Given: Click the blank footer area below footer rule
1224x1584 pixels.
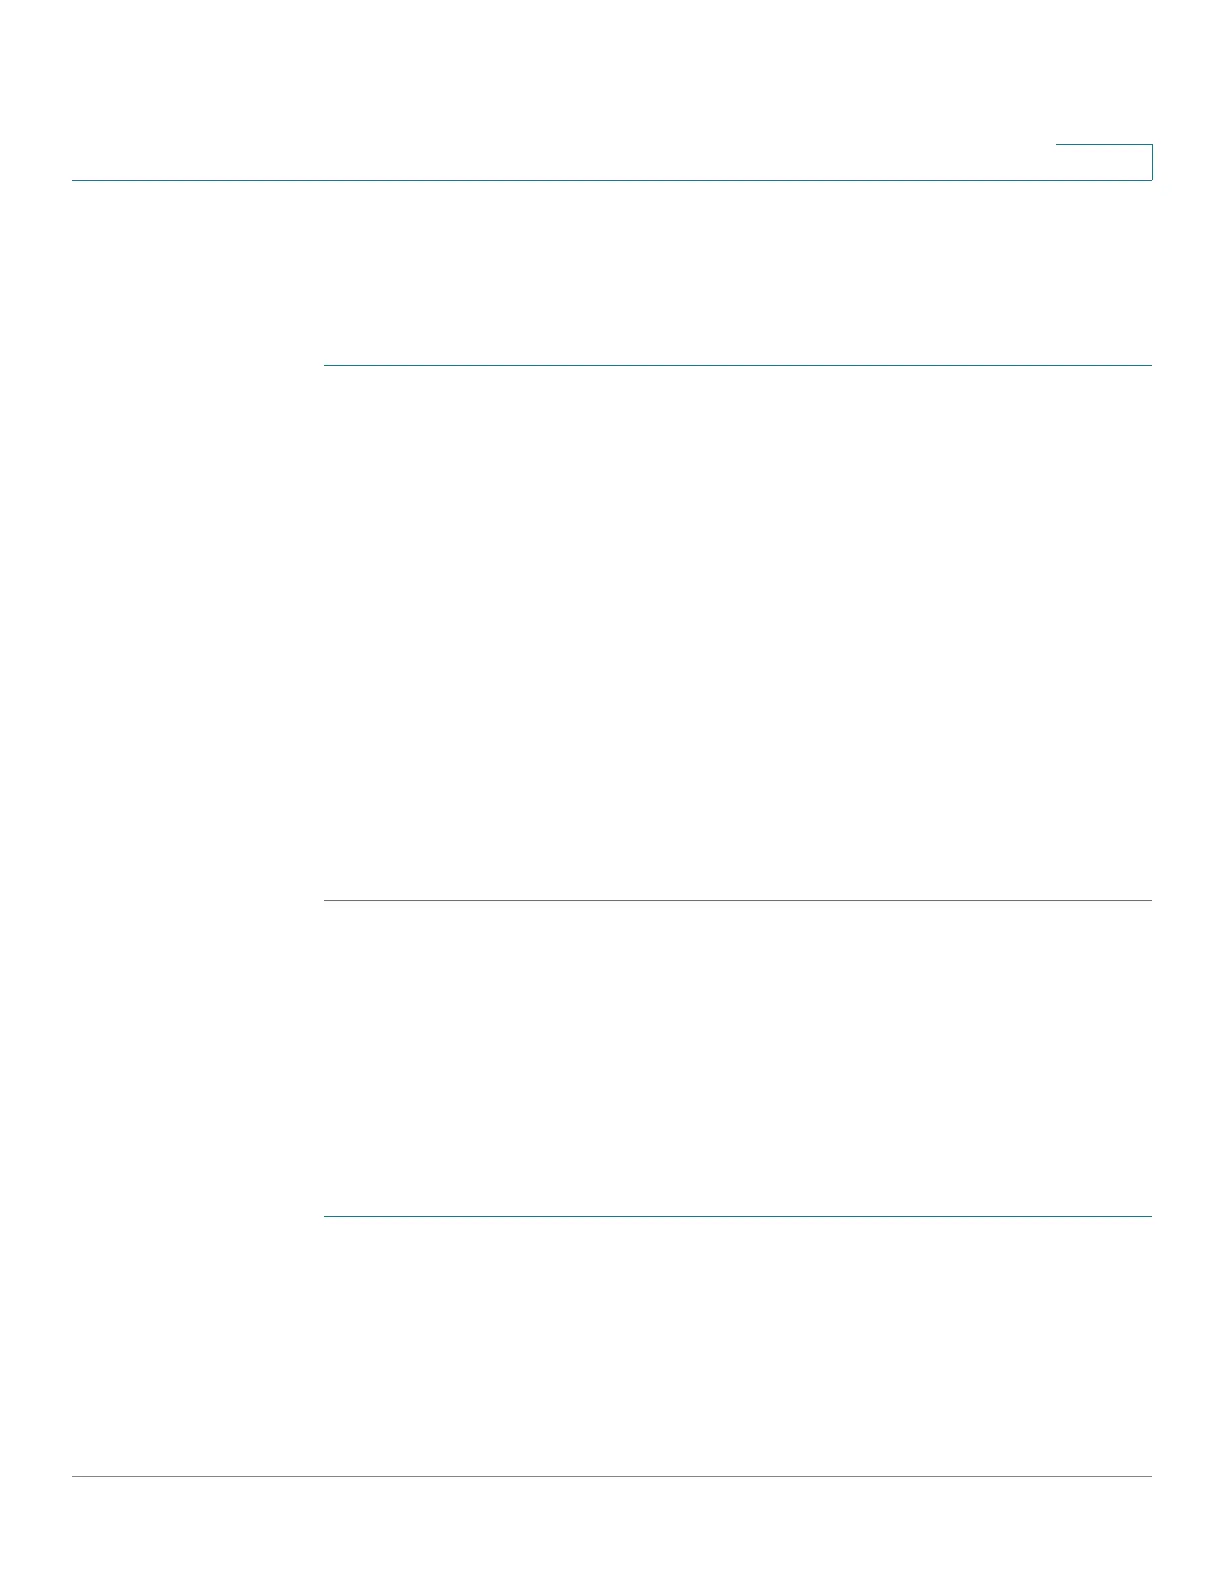Looking at the screenshot, I should (x=612, y=1530).
